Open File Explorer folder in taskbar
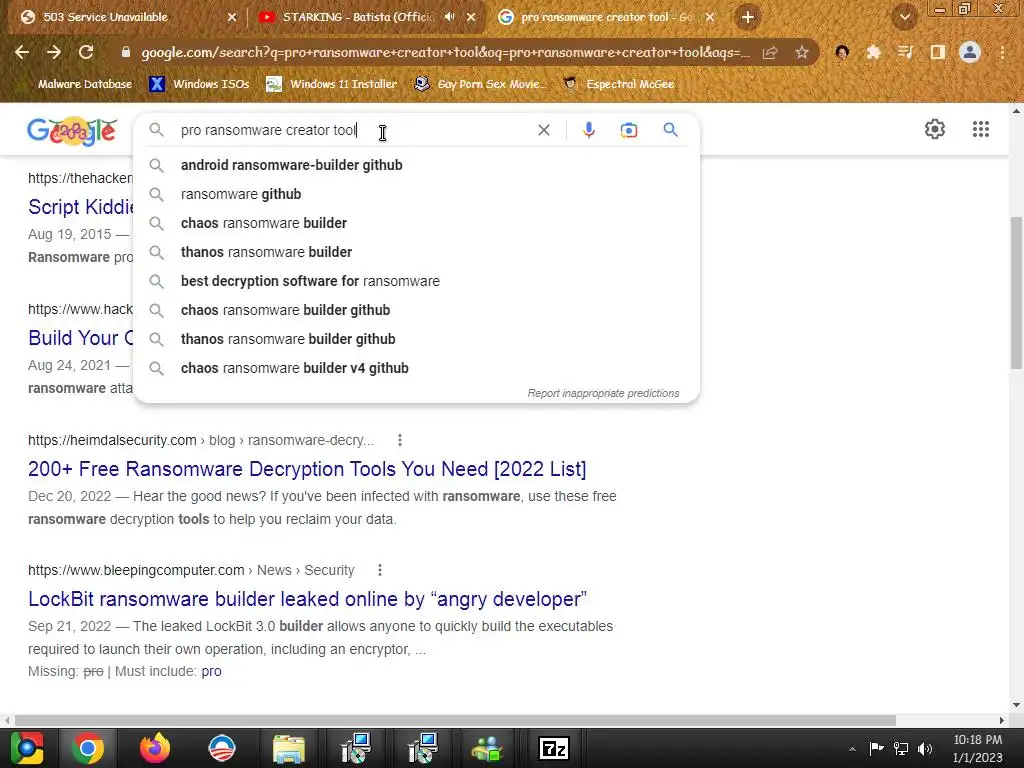 289,749
